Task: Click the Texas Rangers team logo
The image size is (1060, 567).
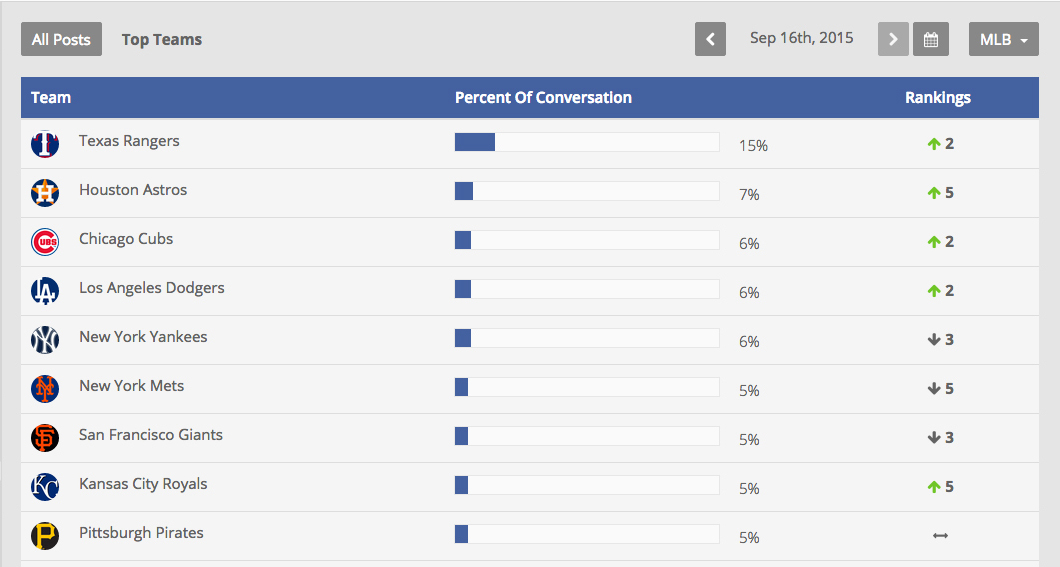Action: [45, 144]
